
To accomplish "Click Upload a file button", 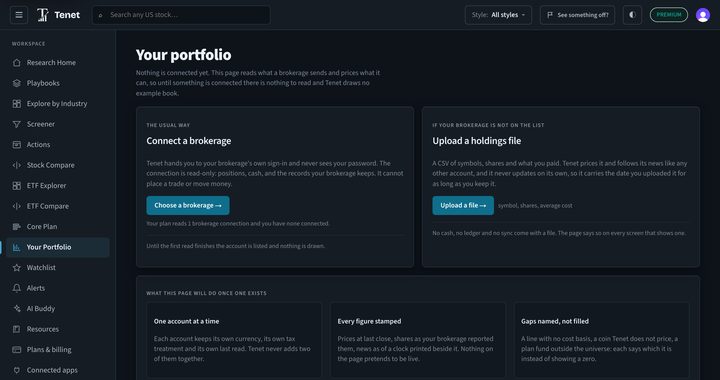I will 463,206.
